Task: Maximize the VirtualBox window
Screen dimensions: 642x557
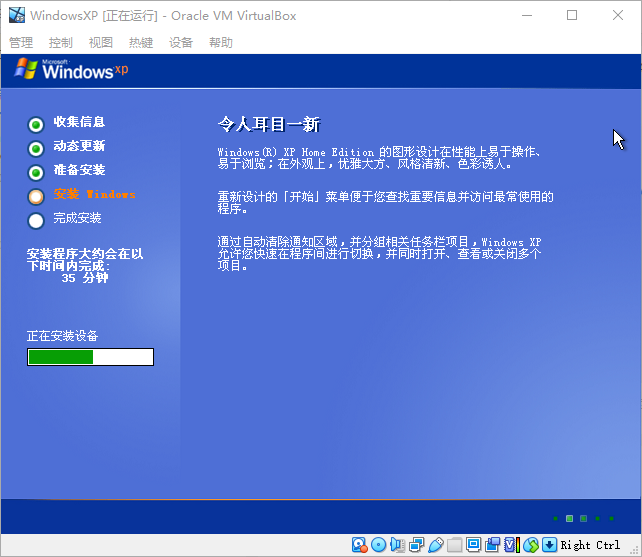Action: point(572,16)
